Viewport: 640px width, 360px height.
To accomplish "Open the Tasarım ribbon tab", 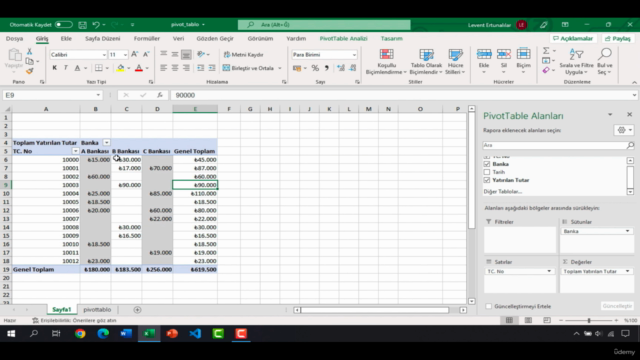I will 391,38.
